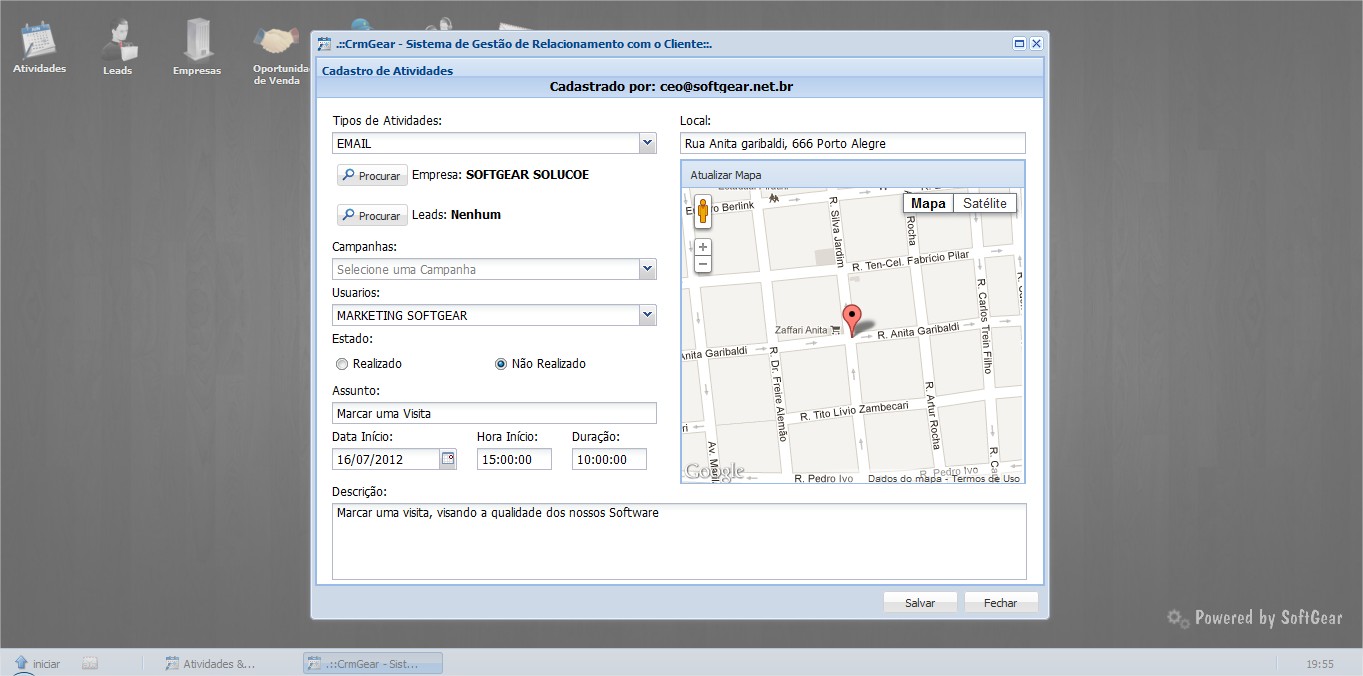Click Procurar button next to Empresa

click(372, 176)
